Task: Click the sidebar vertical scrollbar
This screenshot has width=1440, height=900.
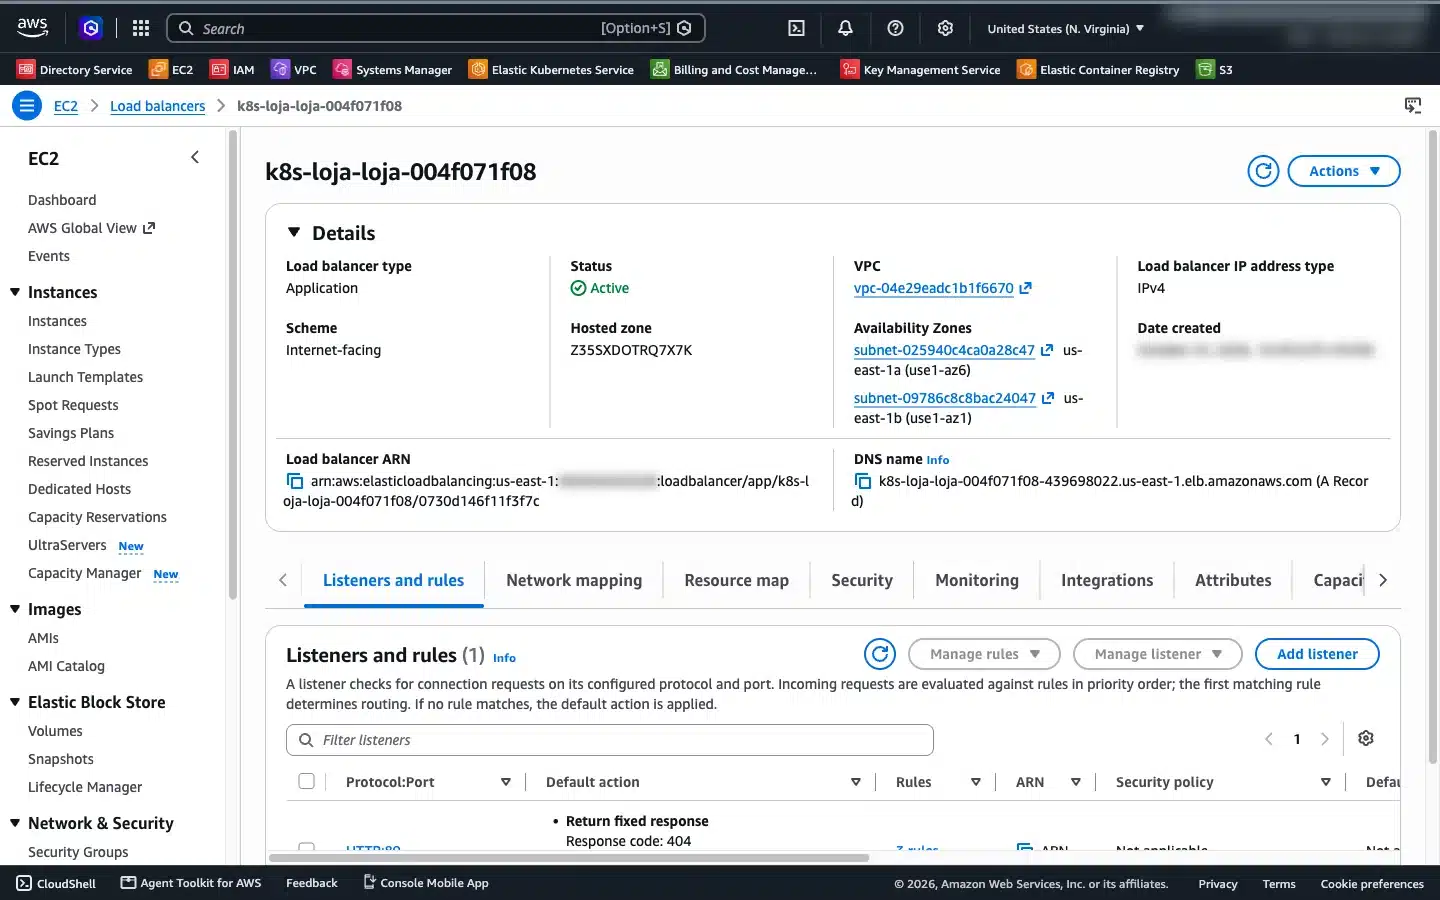Action: (232, 365)
